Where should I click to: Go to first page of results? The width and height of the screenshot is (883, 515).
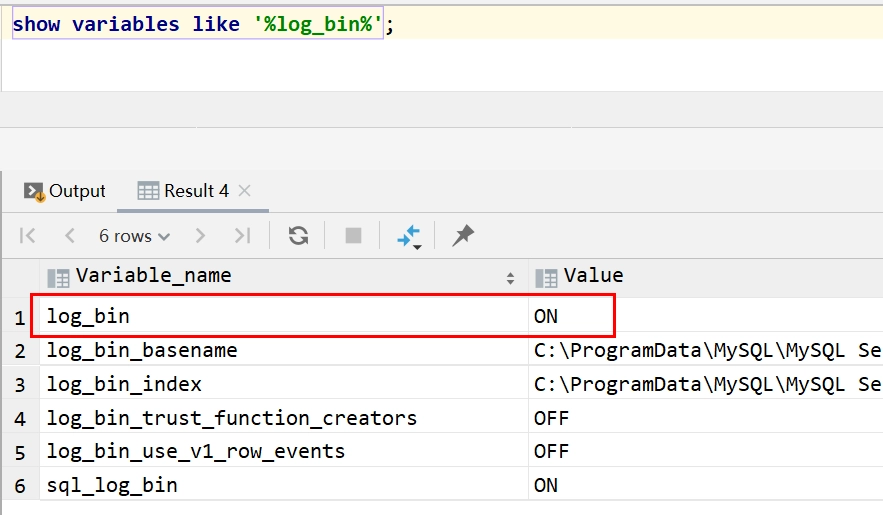click(27, 235)
